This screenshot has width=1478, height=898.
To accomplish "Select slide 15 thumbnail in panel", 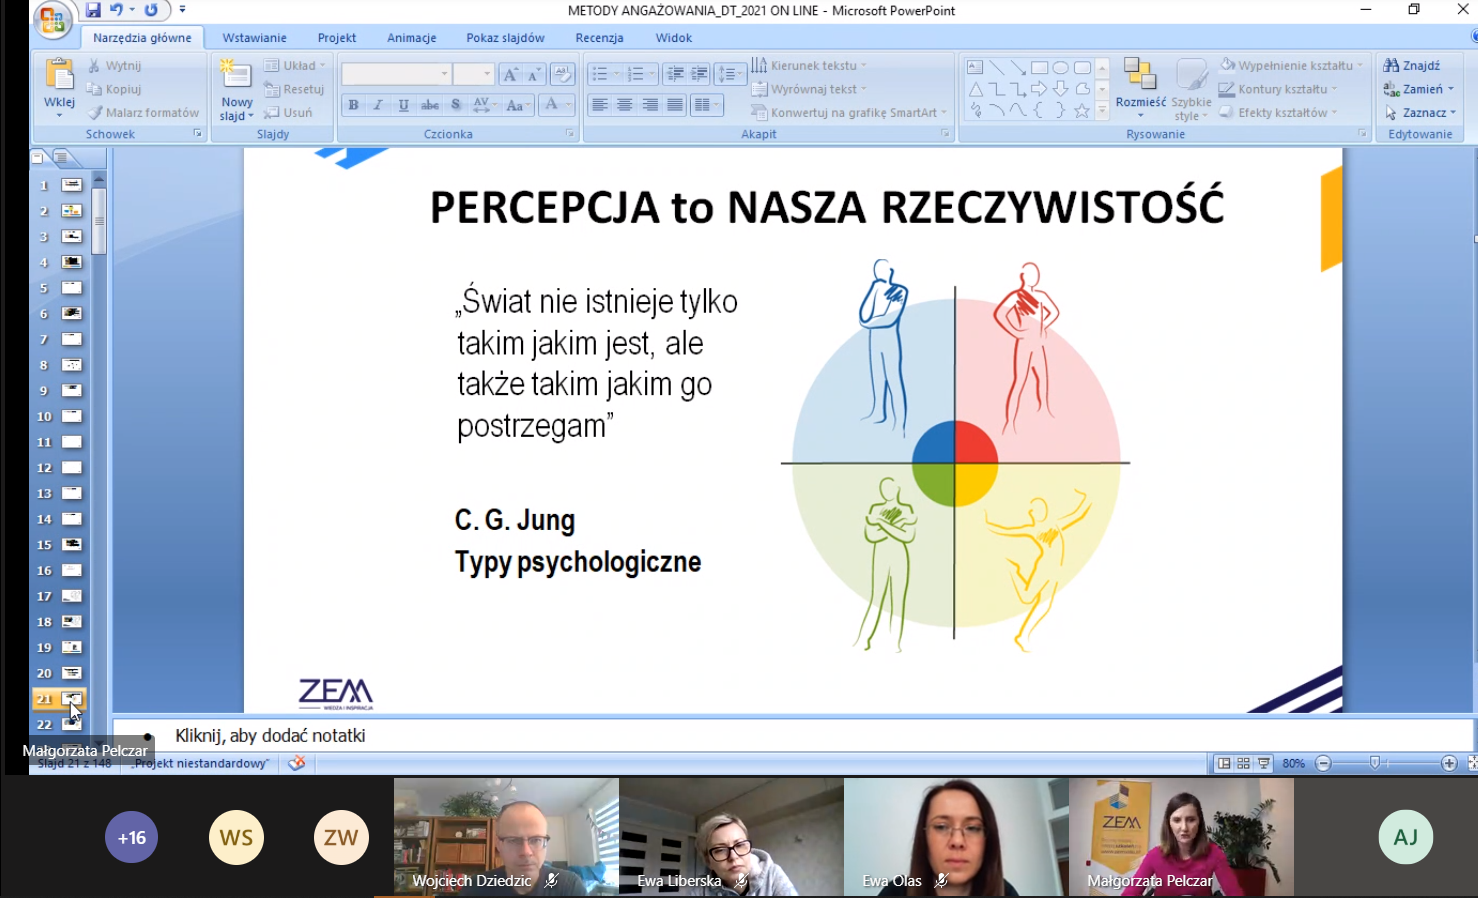I will click(72, 545).
